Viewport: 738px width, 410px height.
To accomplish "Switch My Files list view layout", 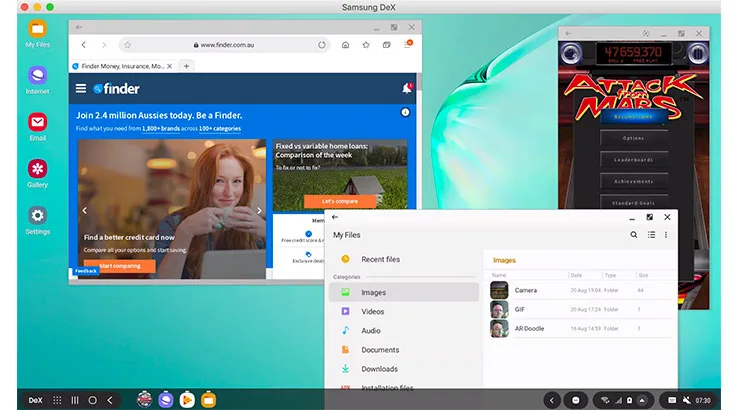I will [x=650, y=235].
